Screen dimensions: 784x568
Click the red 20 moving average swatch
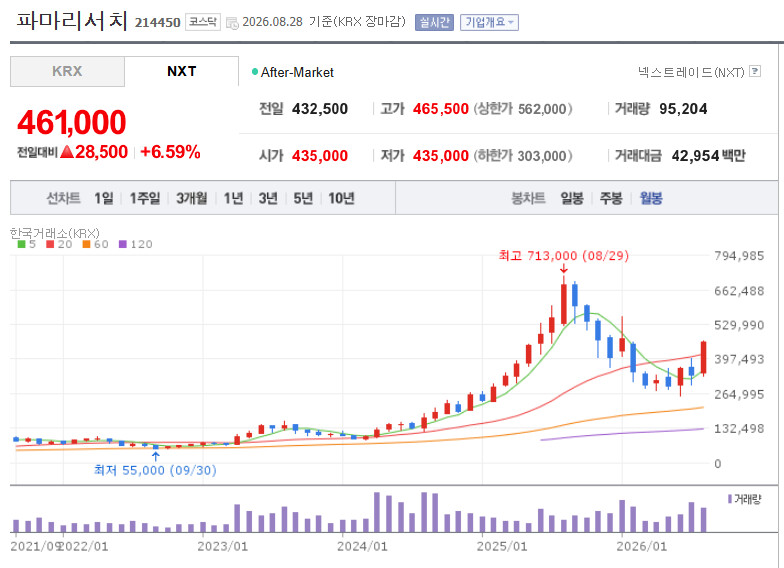click(x=50, y=244)
